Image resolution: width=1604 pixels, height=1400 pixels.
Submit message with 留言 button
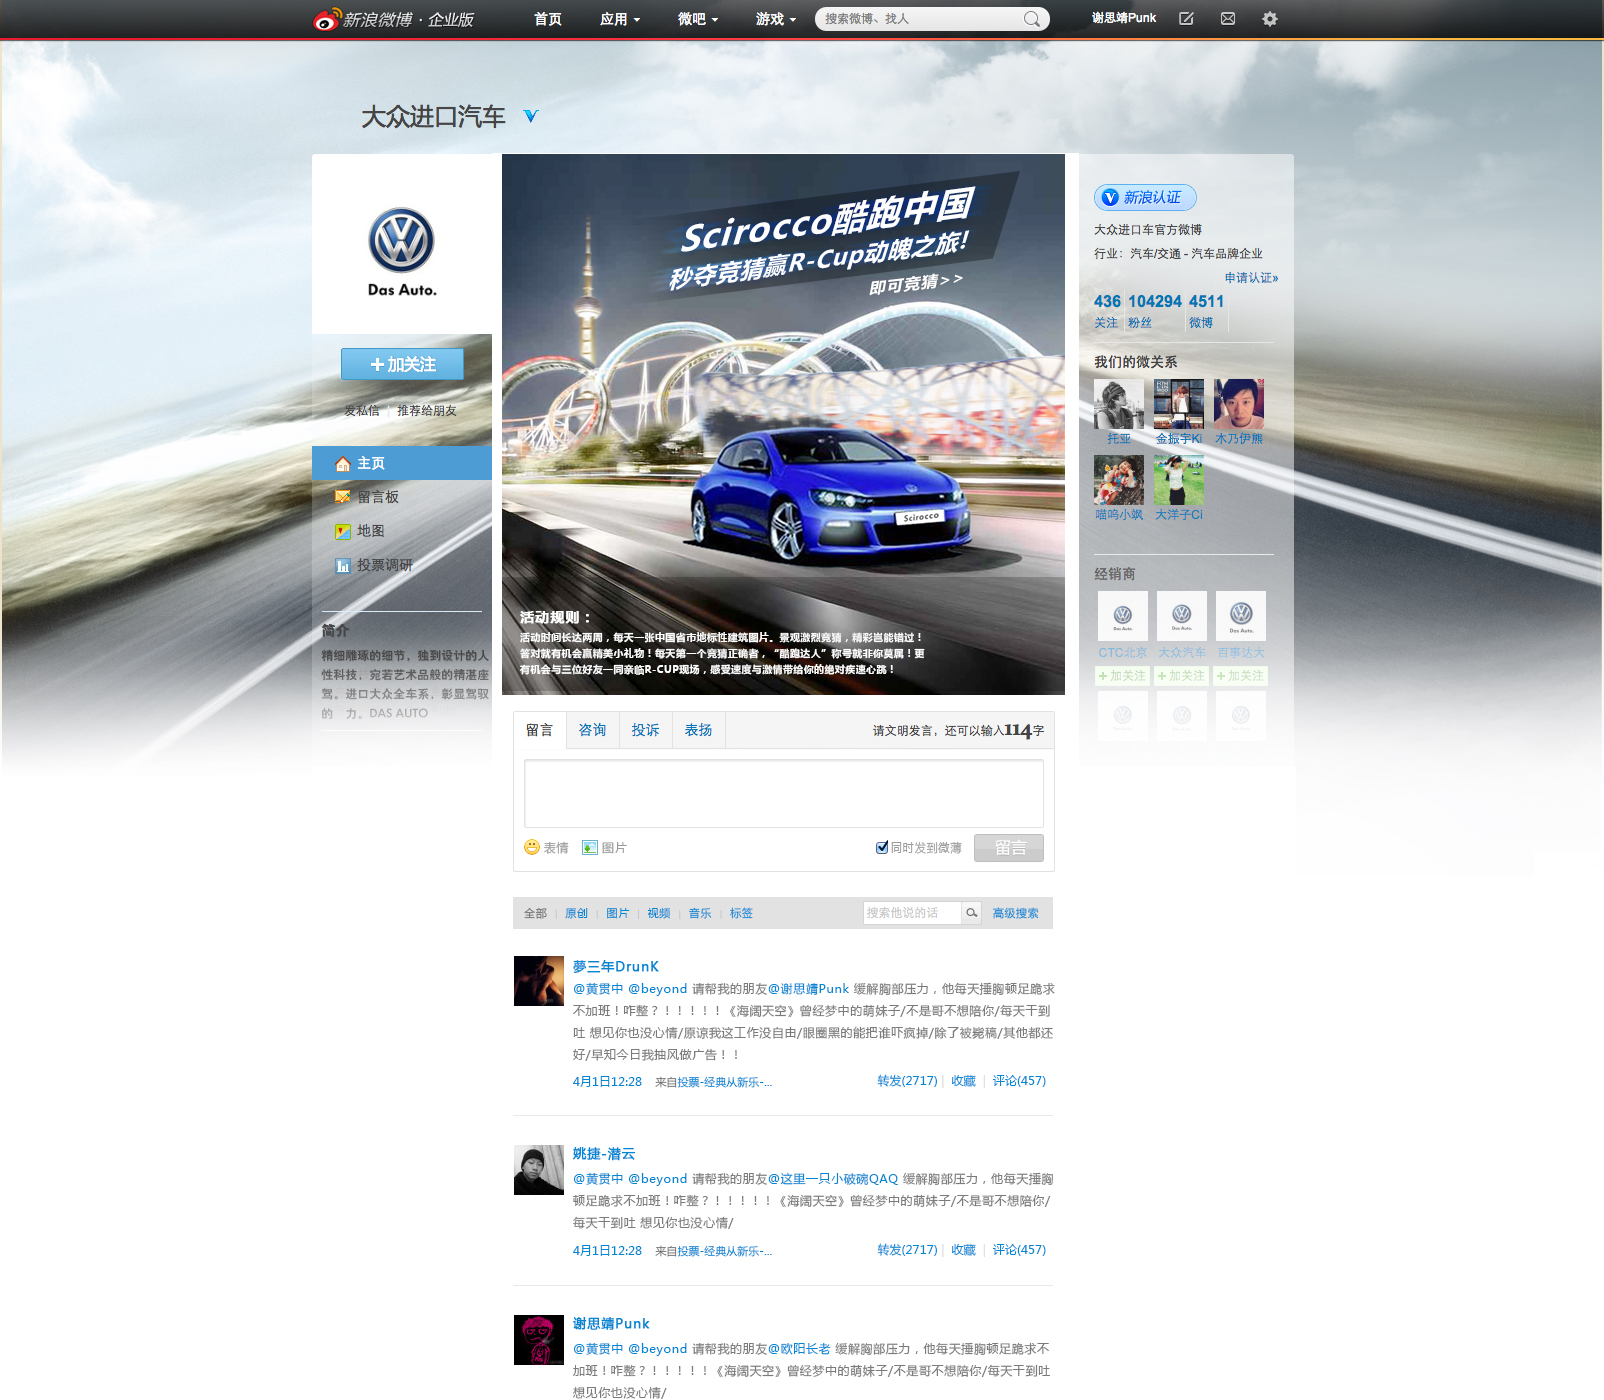point(1009,848)
